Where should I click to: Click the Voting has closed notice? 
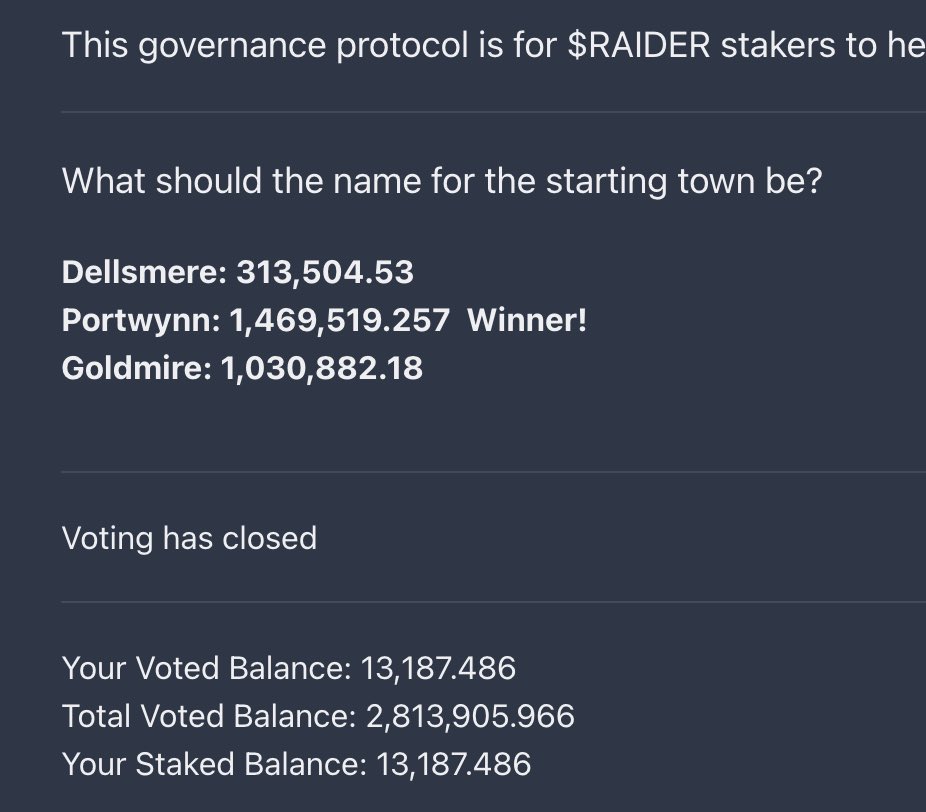(x=189, y=539)
